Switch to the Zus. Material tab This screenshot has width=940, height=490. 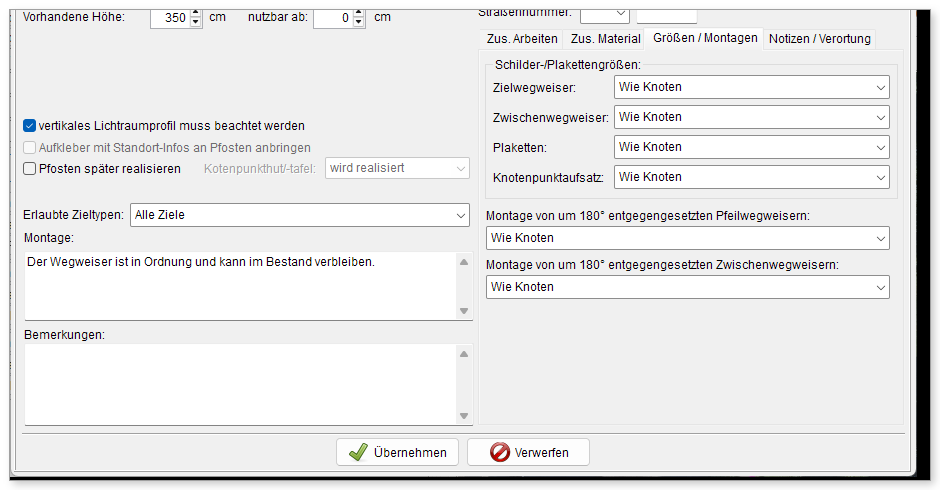click(x=605, y=39)
